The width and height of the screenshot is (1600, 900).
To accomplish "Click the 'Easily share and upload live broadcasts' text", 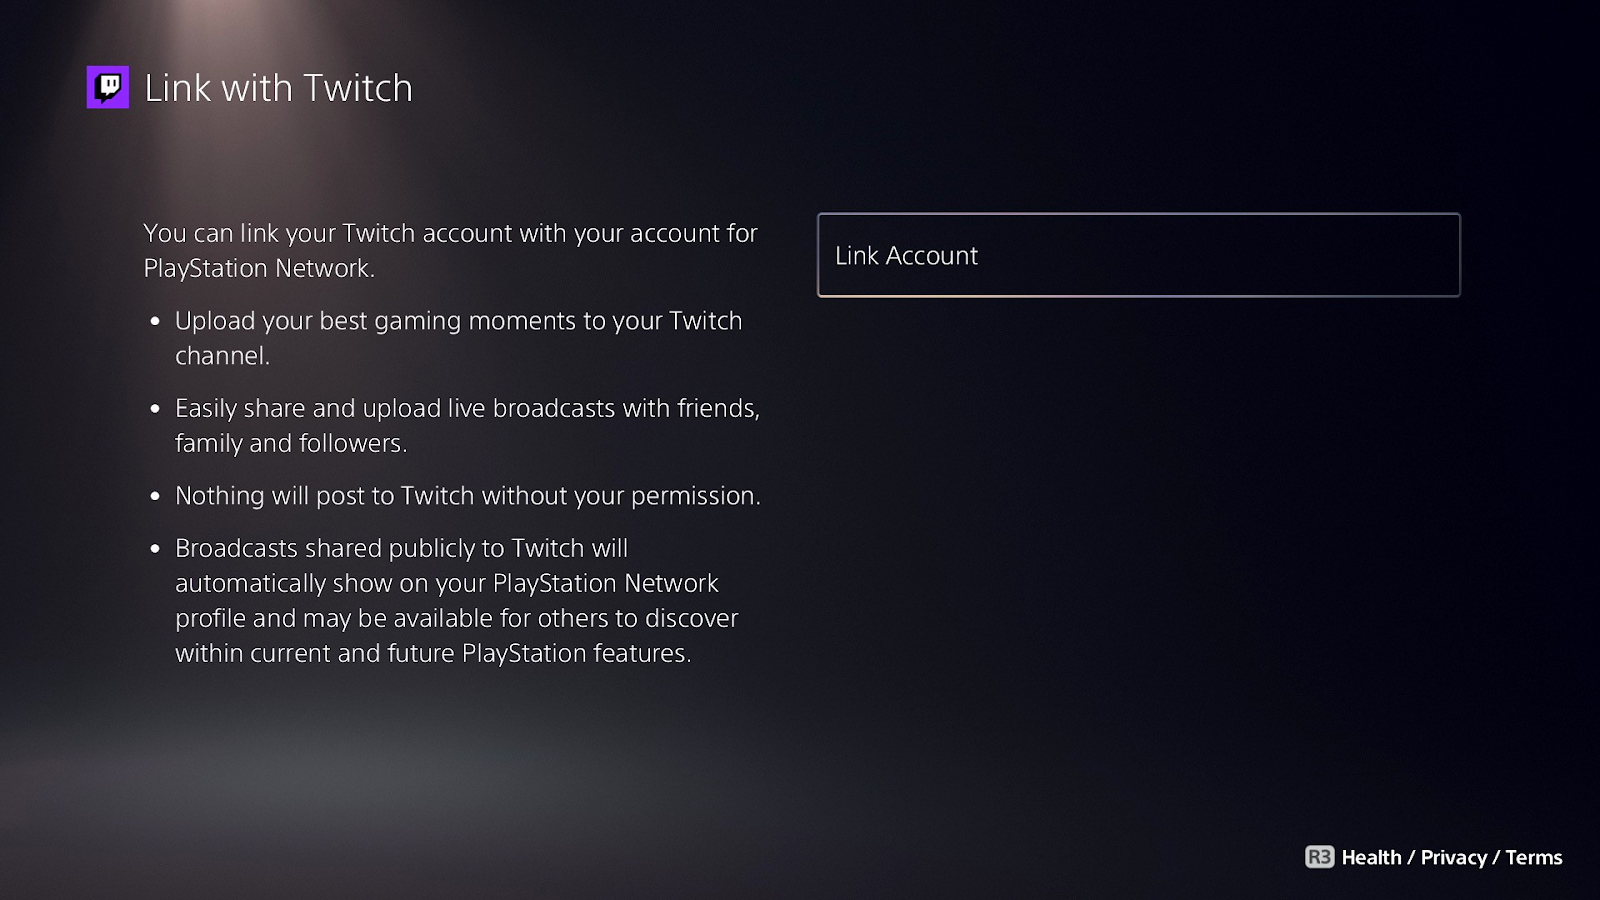I will [467, 425].
